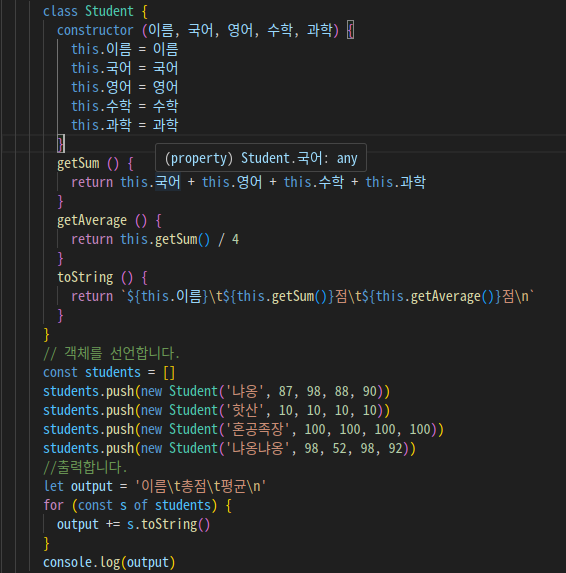Click 'this.수학' on the constructor assignment line
566x573 pixels.
point(101,106)
